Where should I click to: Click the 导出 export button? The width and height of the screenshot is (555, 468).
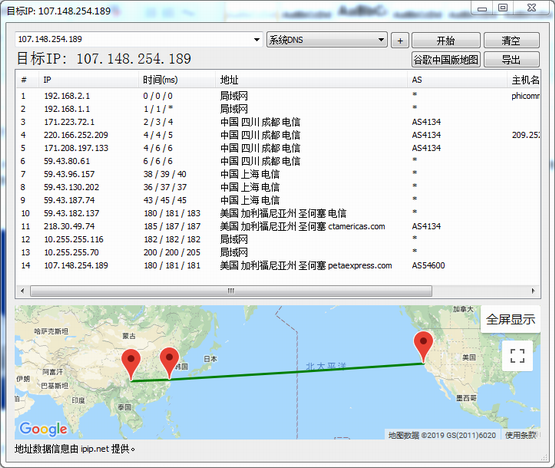pyautogui.click(x=511, y=59)
